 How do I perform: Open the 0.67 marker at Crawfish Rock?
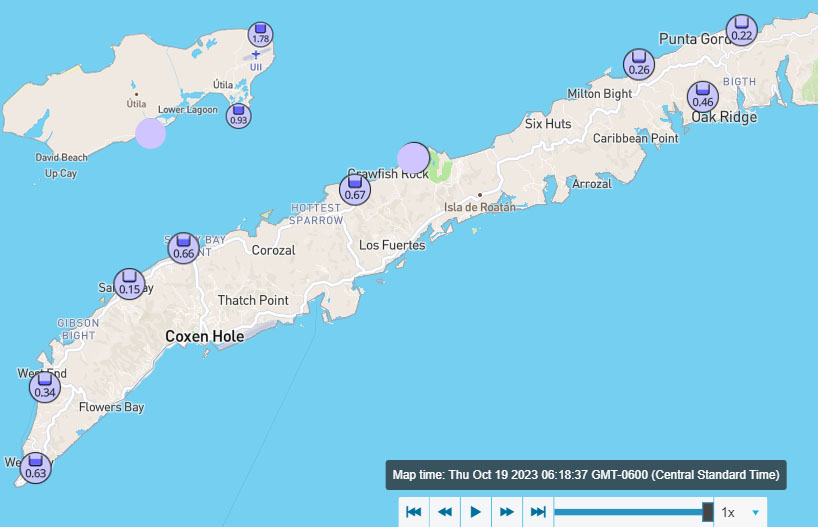pyautogui.click(x=354, y=189)
